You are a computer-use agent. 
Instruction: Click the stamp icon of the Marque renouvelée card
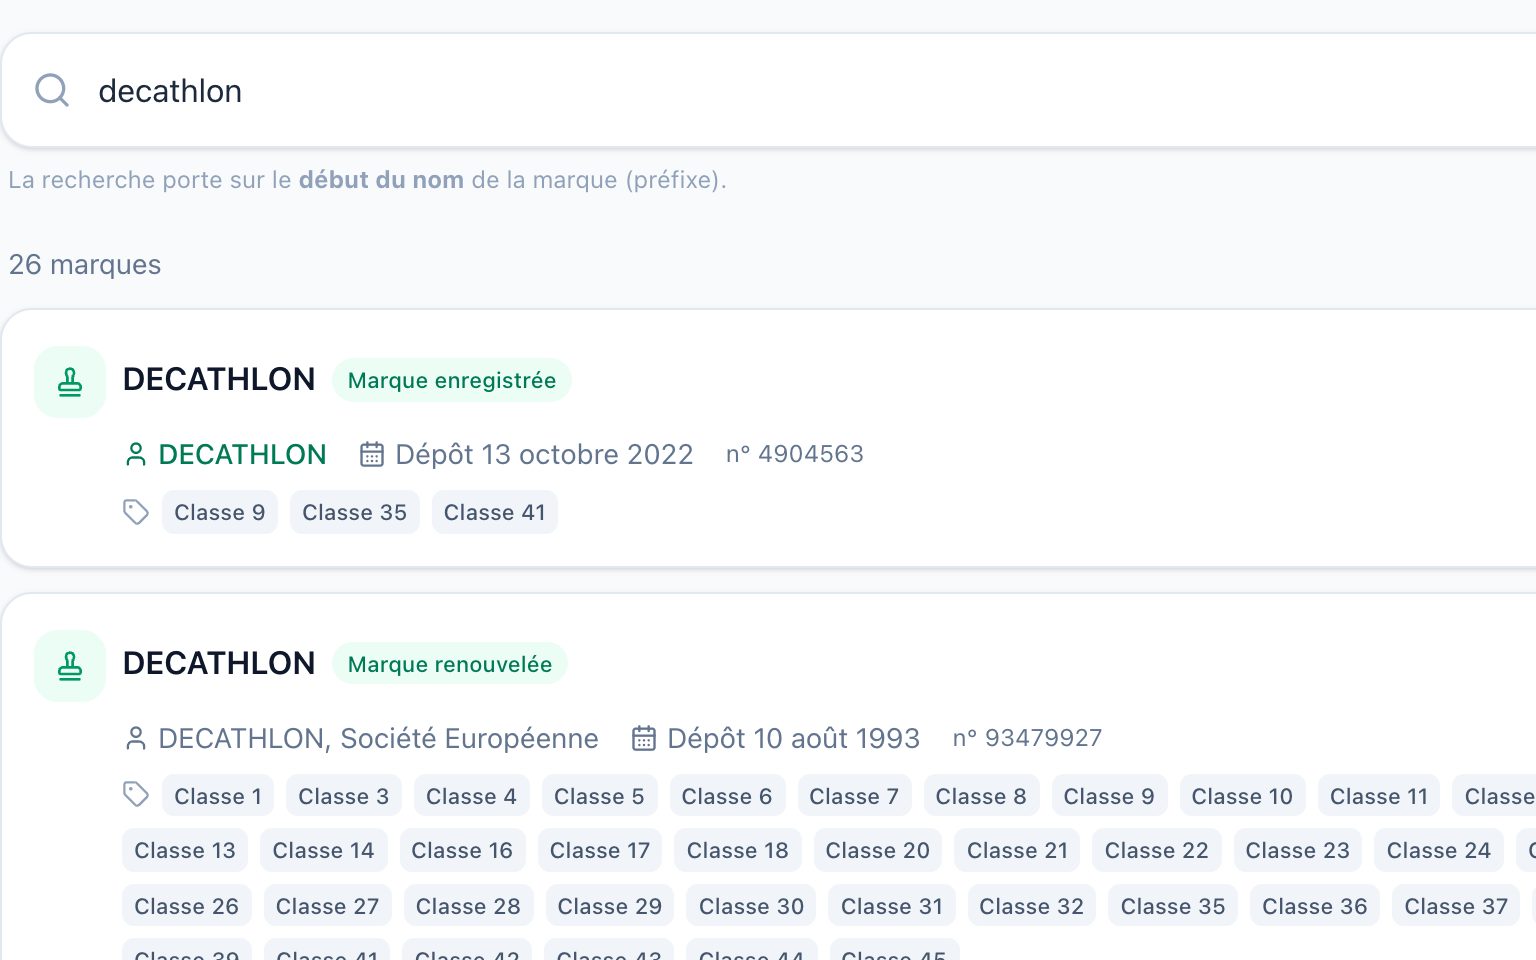tap(70, 666)
